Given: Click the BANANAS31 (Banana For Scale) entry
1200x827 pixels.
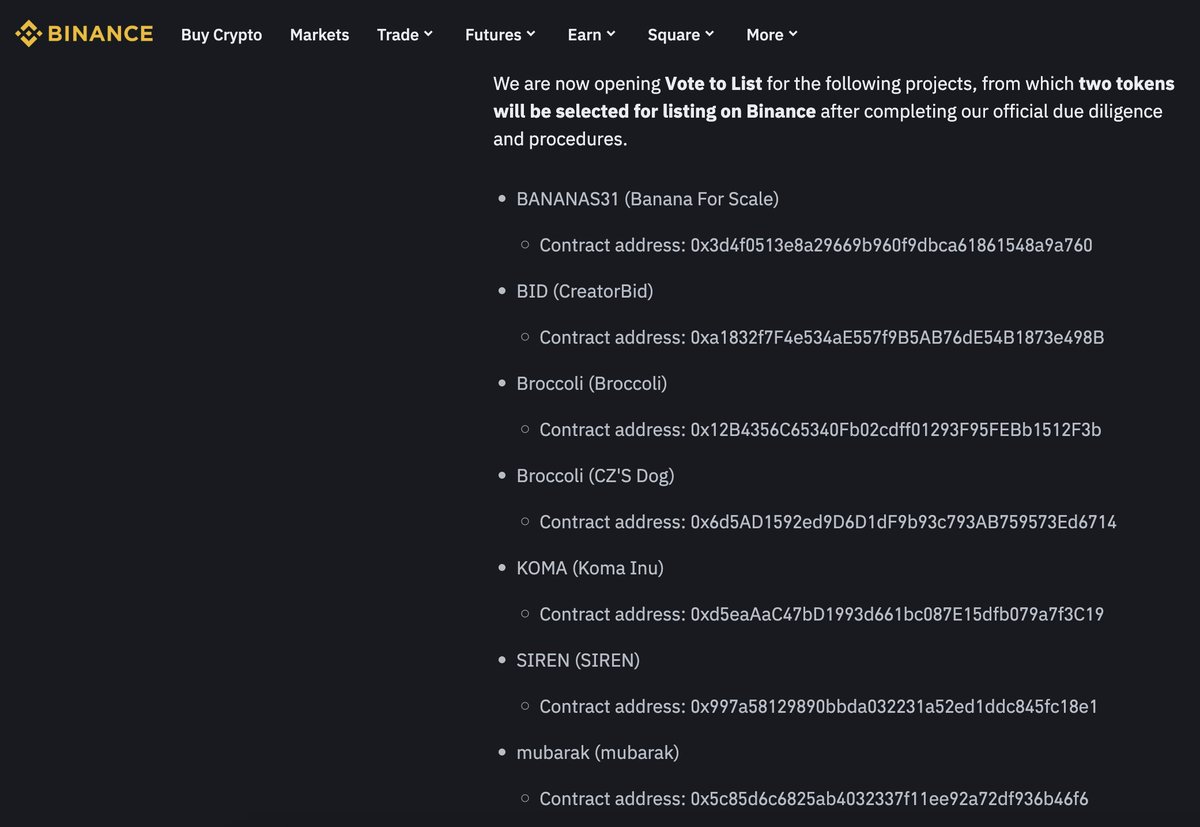Looking at the screenshot, I should point(647,199).
